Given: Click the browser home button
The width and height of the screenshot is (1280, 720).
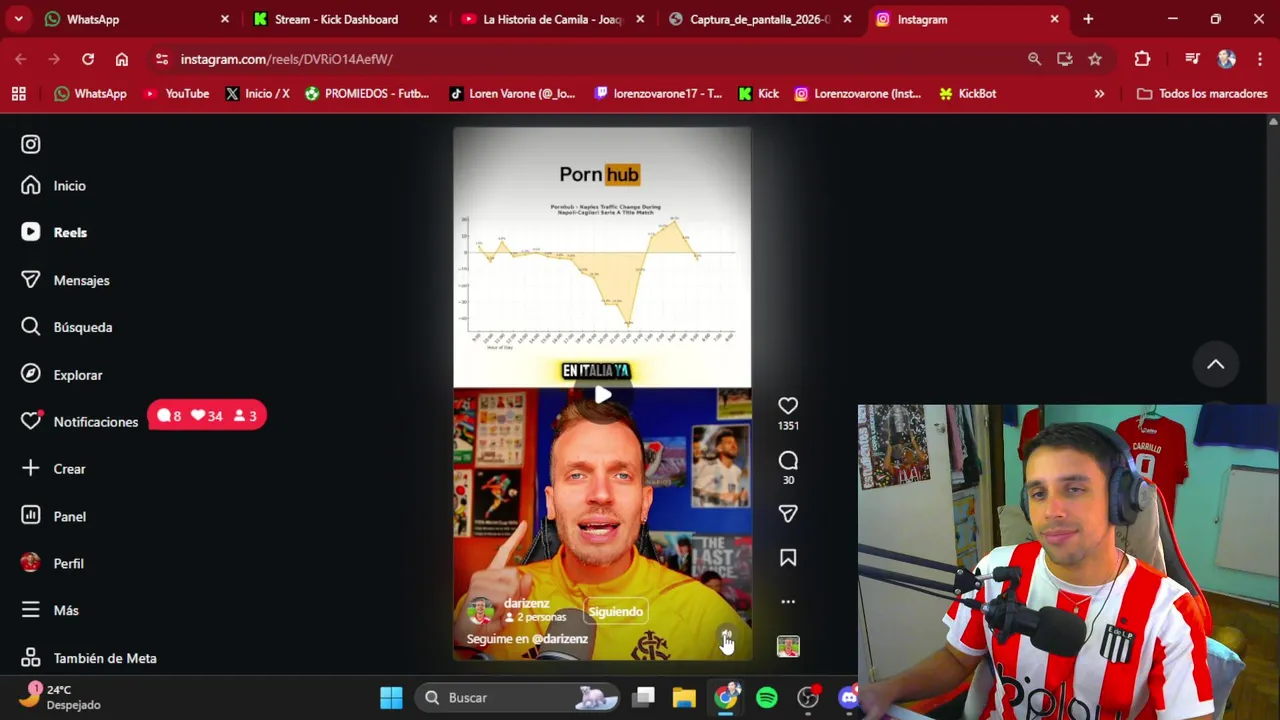Looking at the screenshot, I should [122, 59].
